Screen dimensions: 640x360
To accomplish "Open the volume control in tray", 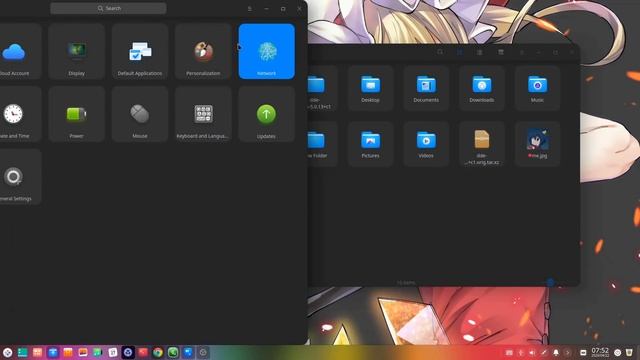I will [x=532, y=353].
